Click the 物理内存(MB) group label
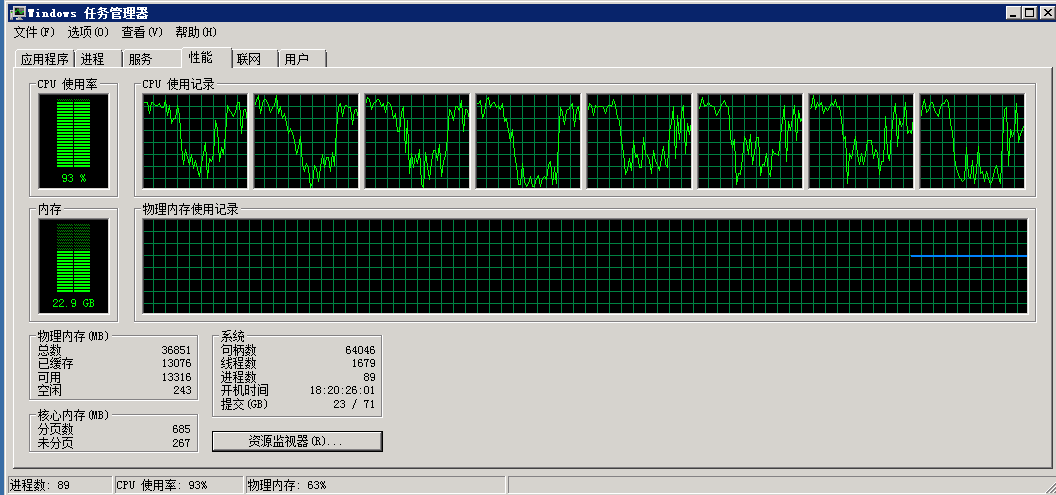The image size is (1056, 495). tap(73, 336)
